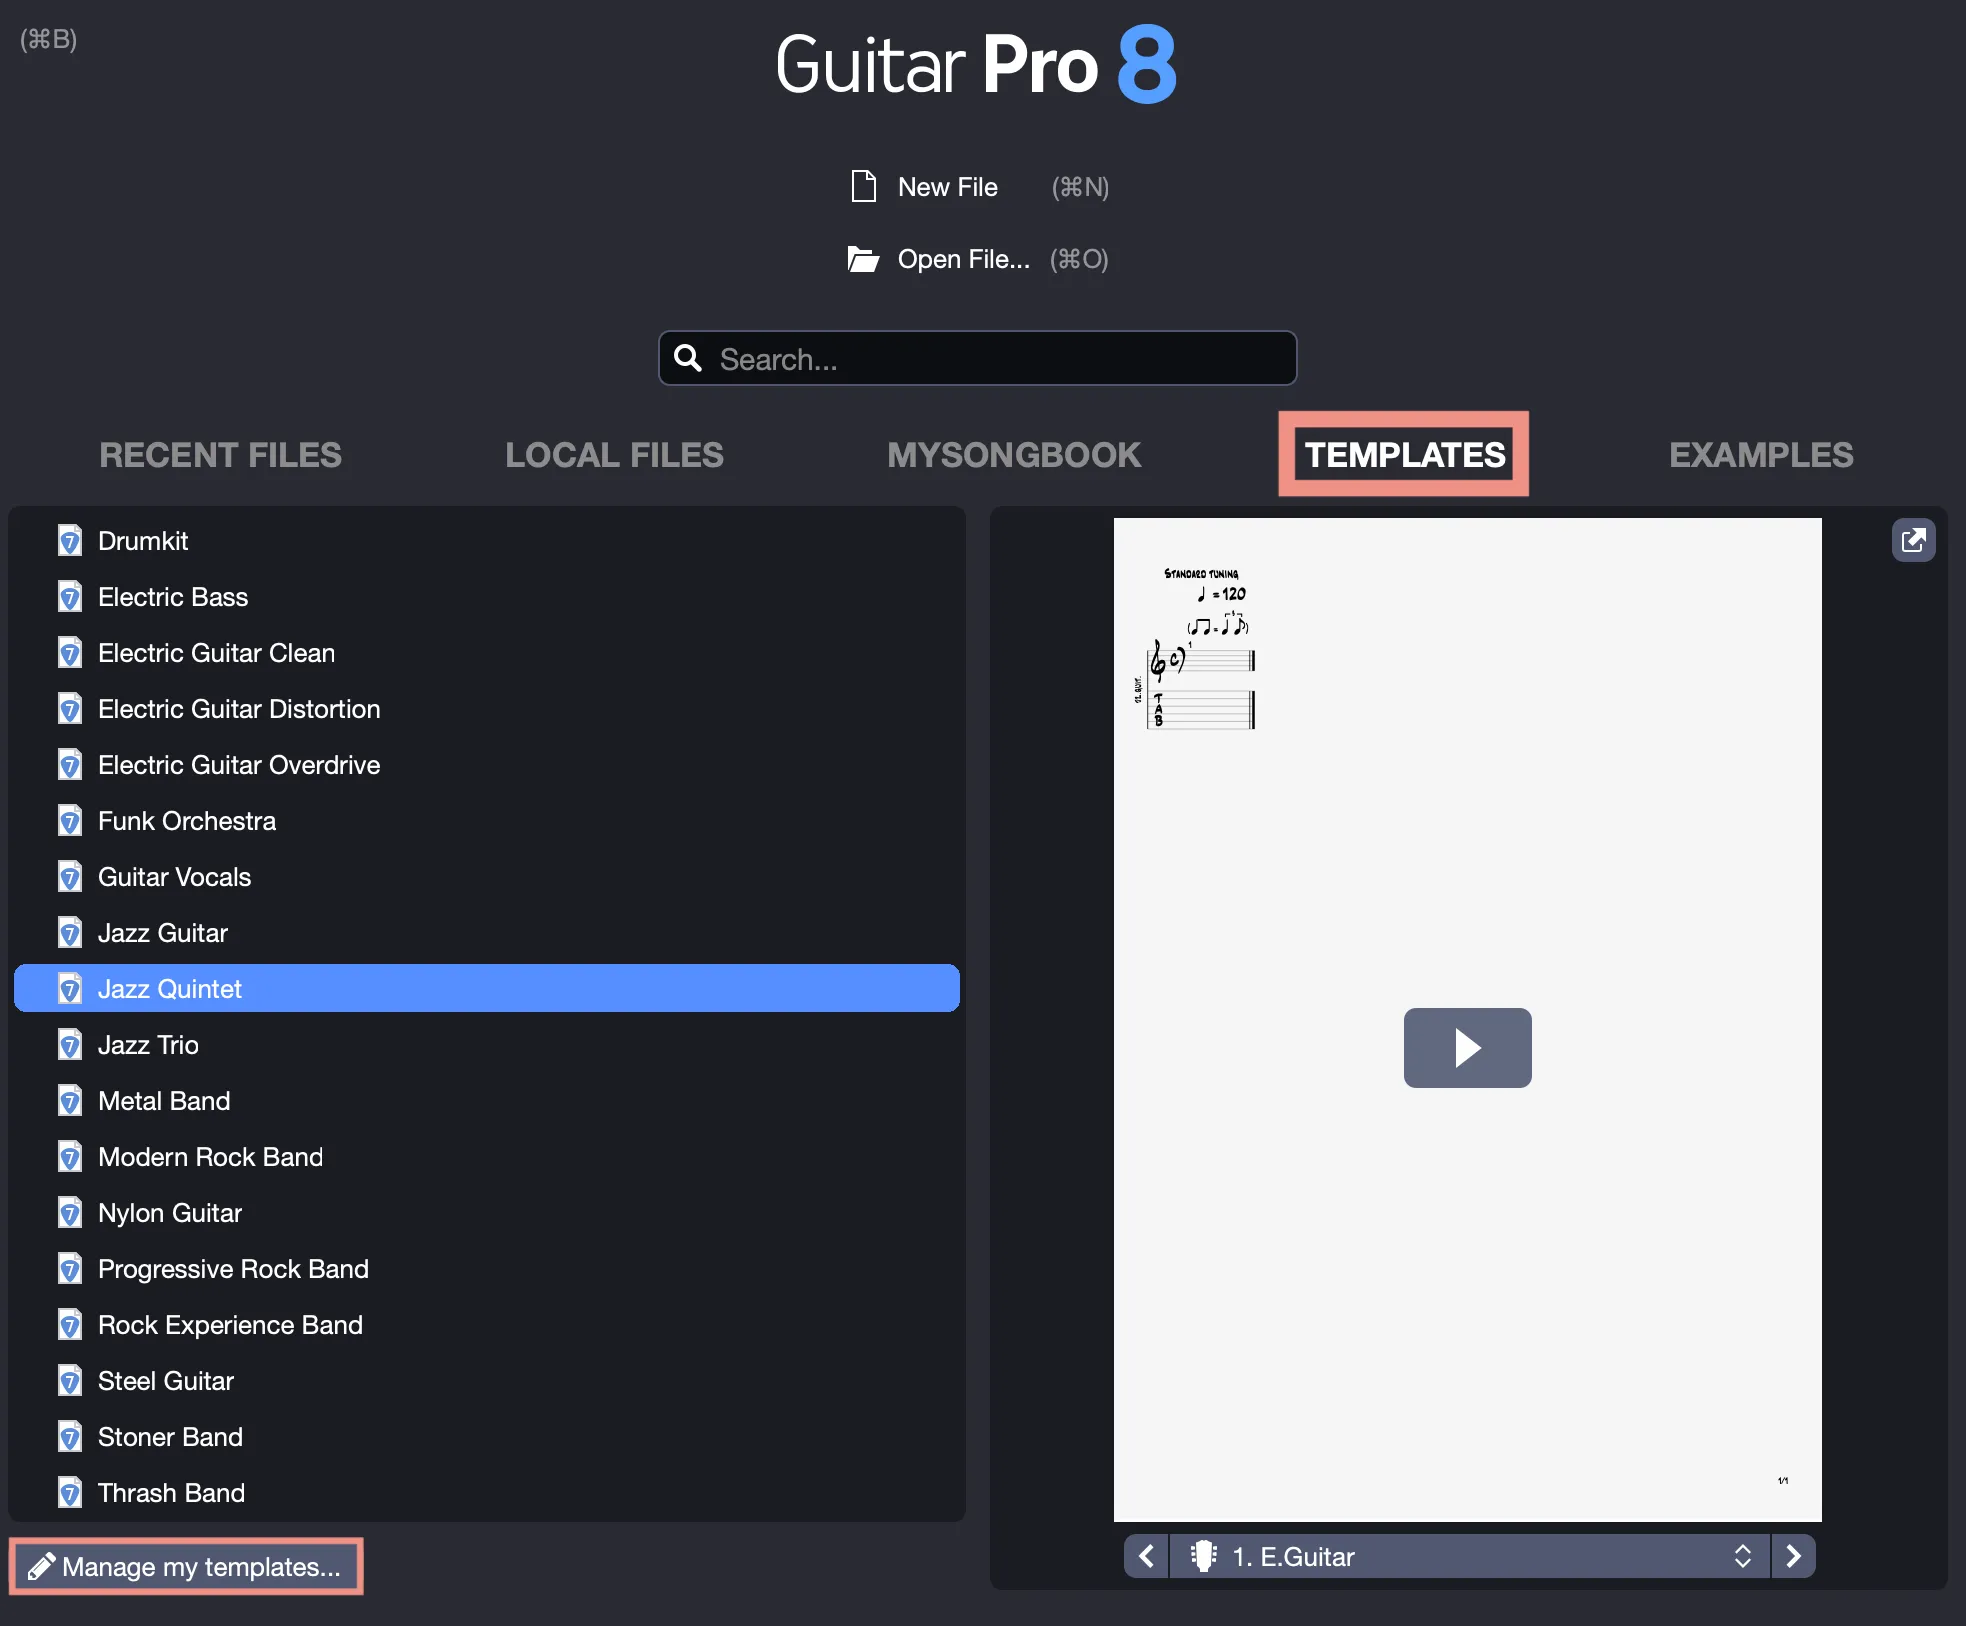
Task: Open the Examples tab
Action: (x=1761, y=455)
